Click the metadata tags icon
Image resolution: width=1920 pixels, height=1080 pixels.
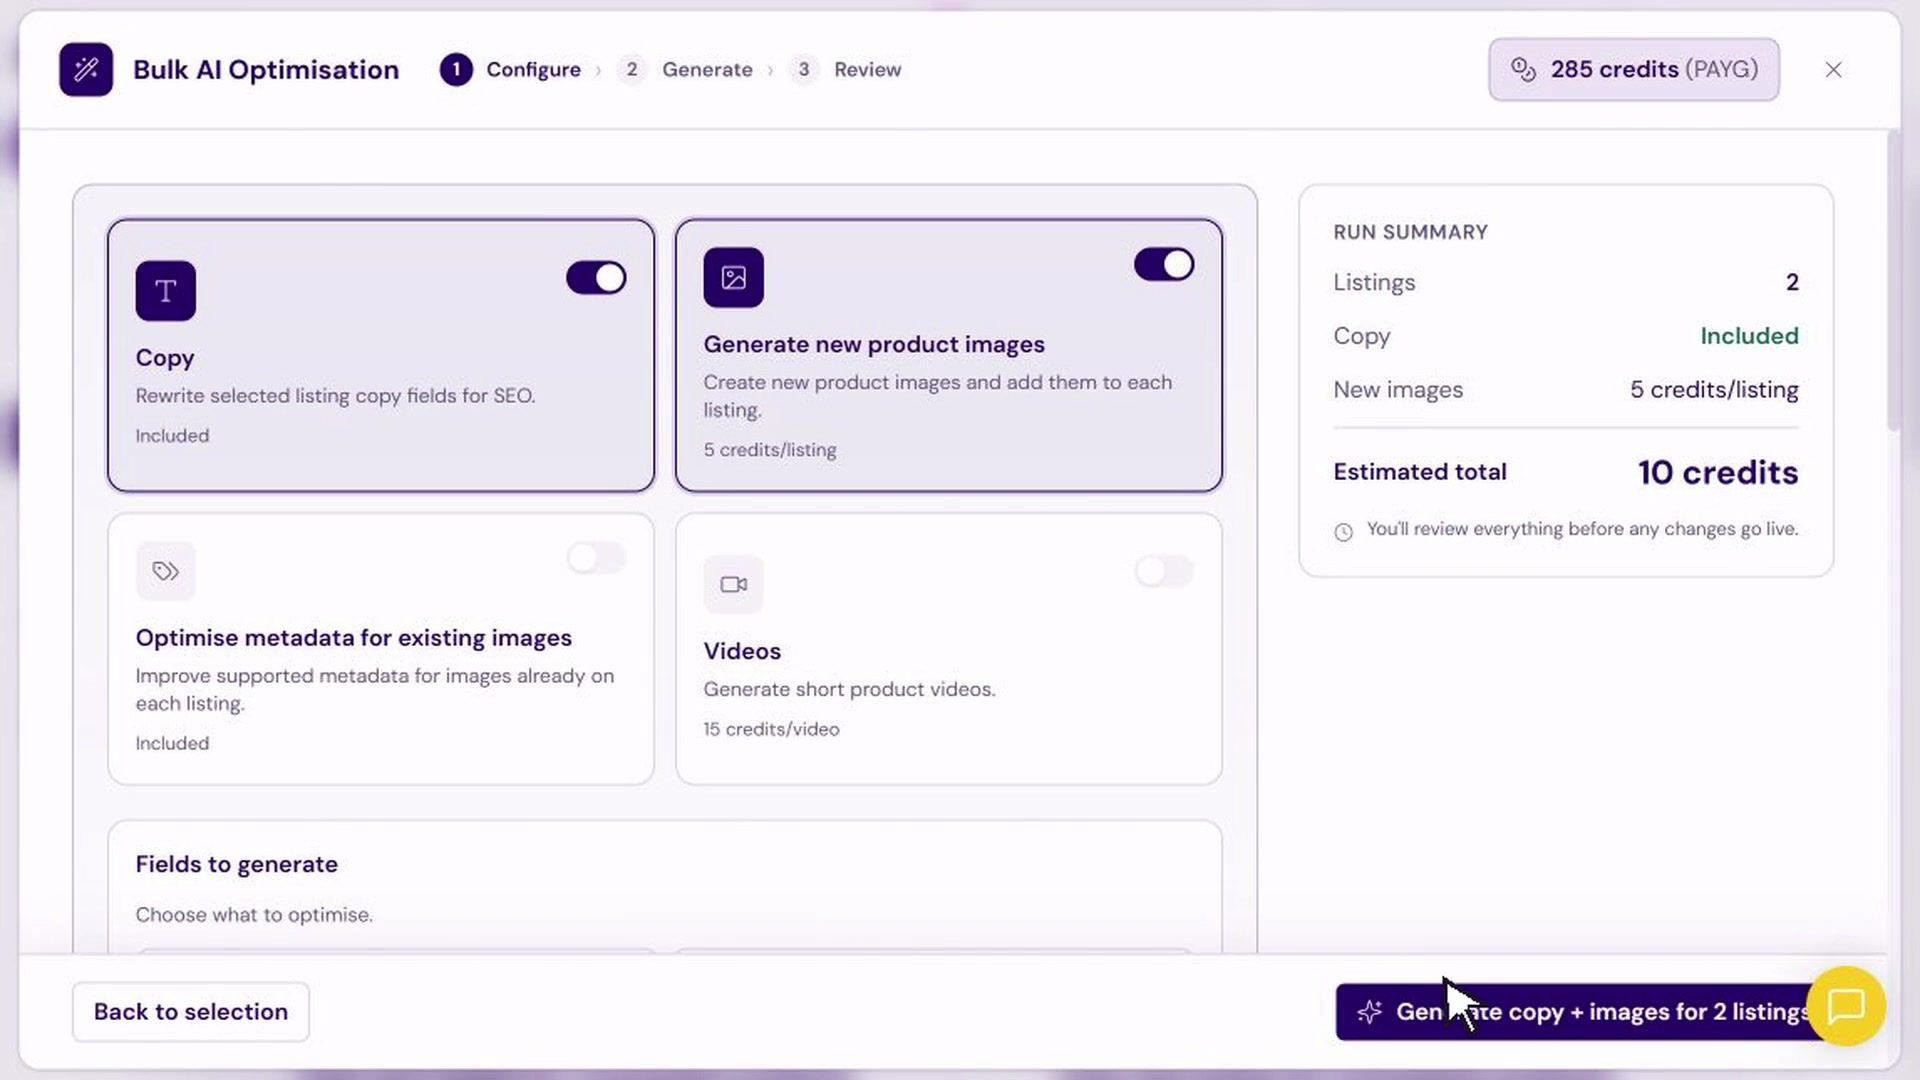tap(166, 571)
